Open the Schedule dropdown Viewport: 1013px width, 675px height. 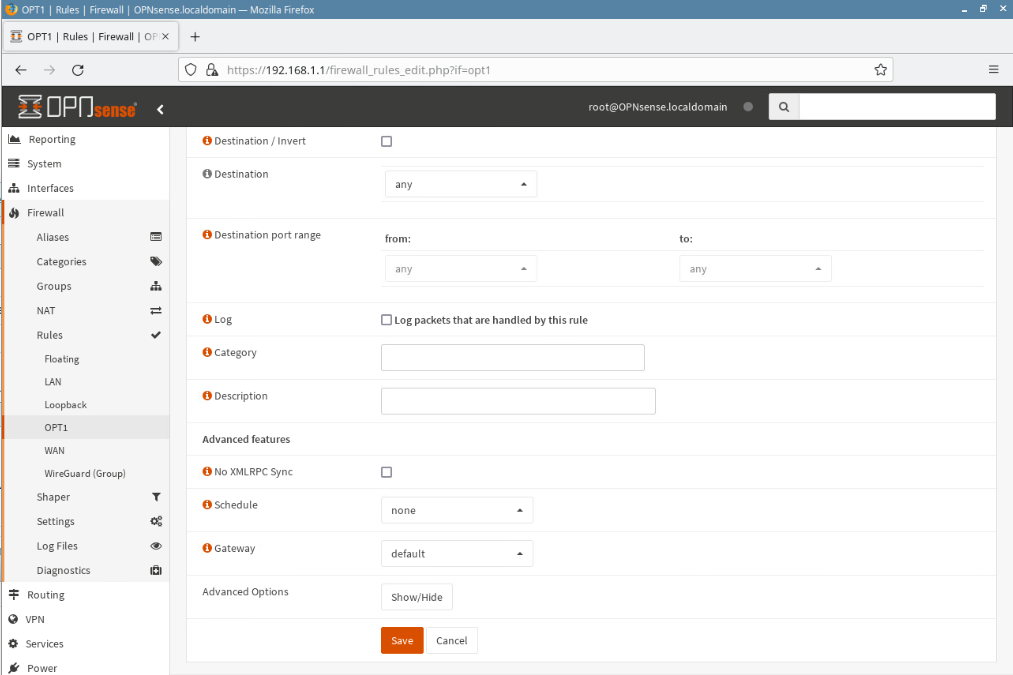click(457, 510)
